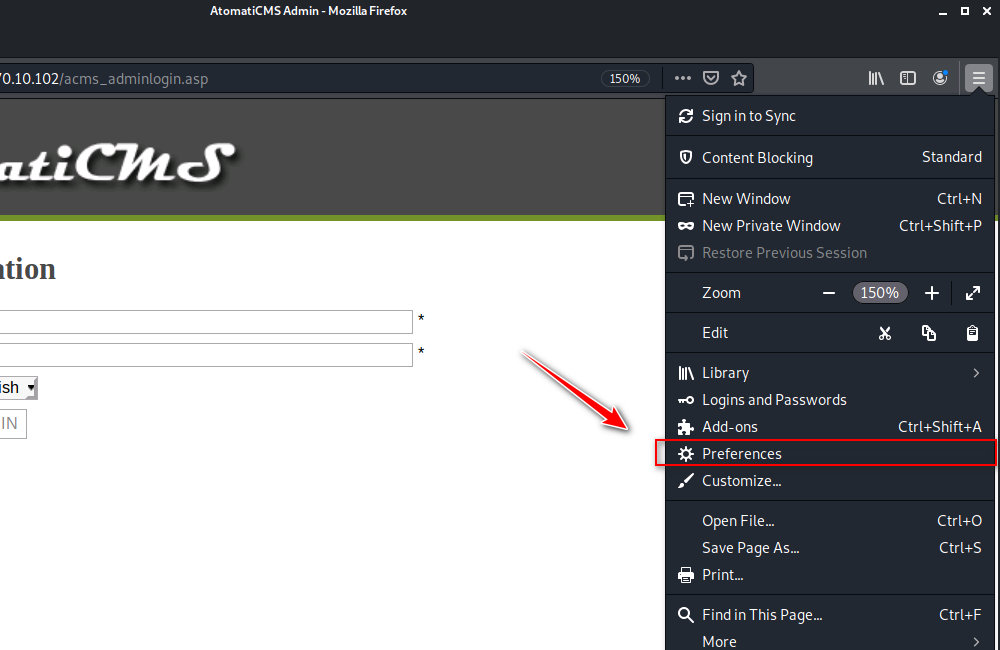Open Preferences from the menu
This screenshot has height=650, width=1000.
(x=742, y=454)
